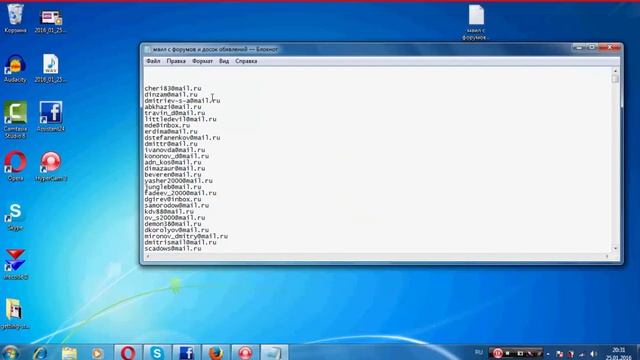Click the line kononov_d@mail.ru
Image resolution: width=640 pixels, height=360 pixels.
coord(176,156)
